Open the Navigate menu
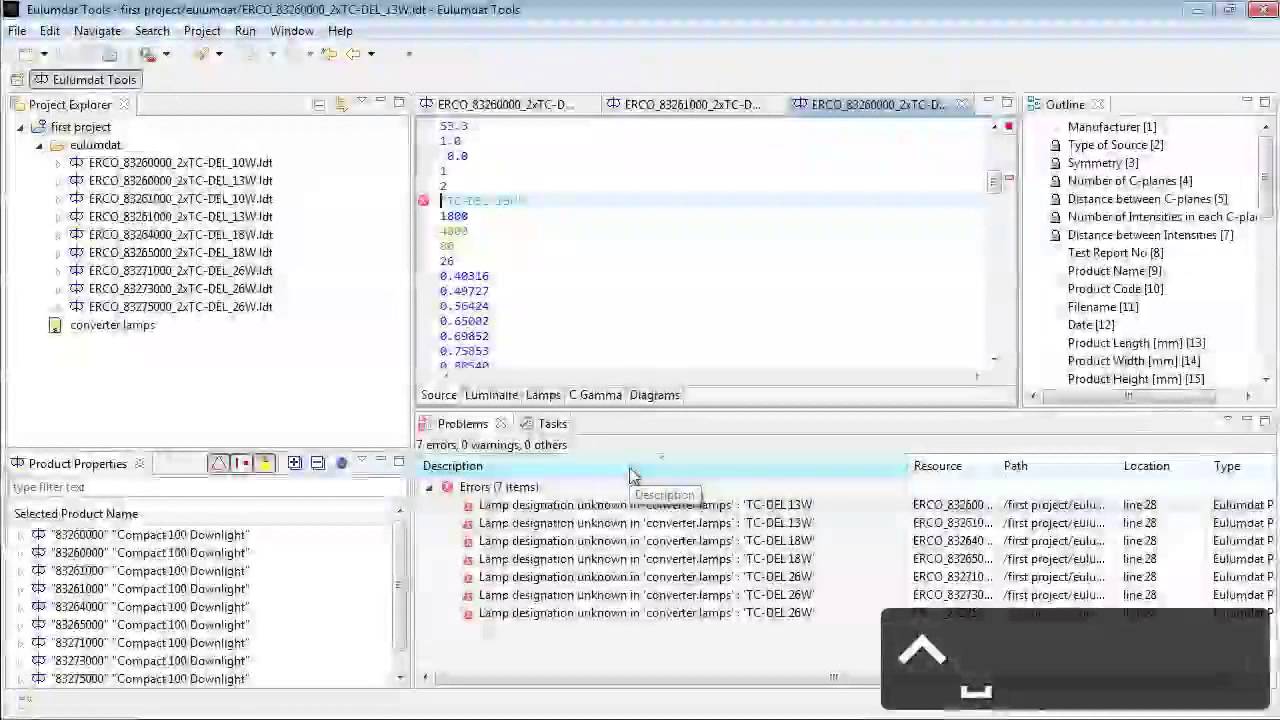 pyautogui.click(x=97, y=31)
